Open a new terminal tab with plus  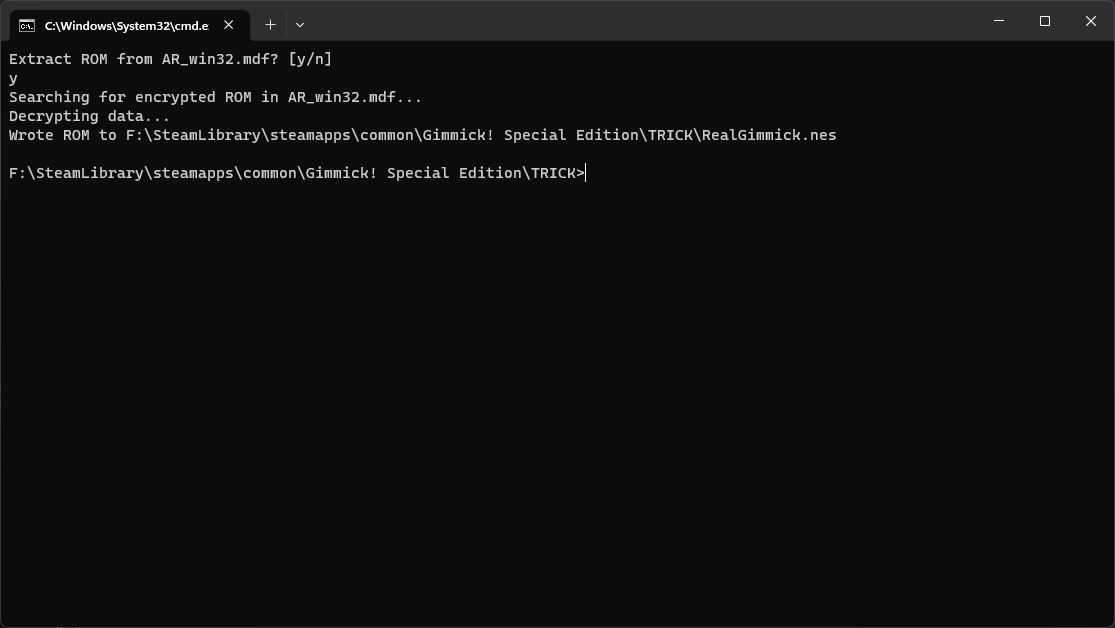coord(270,25)
